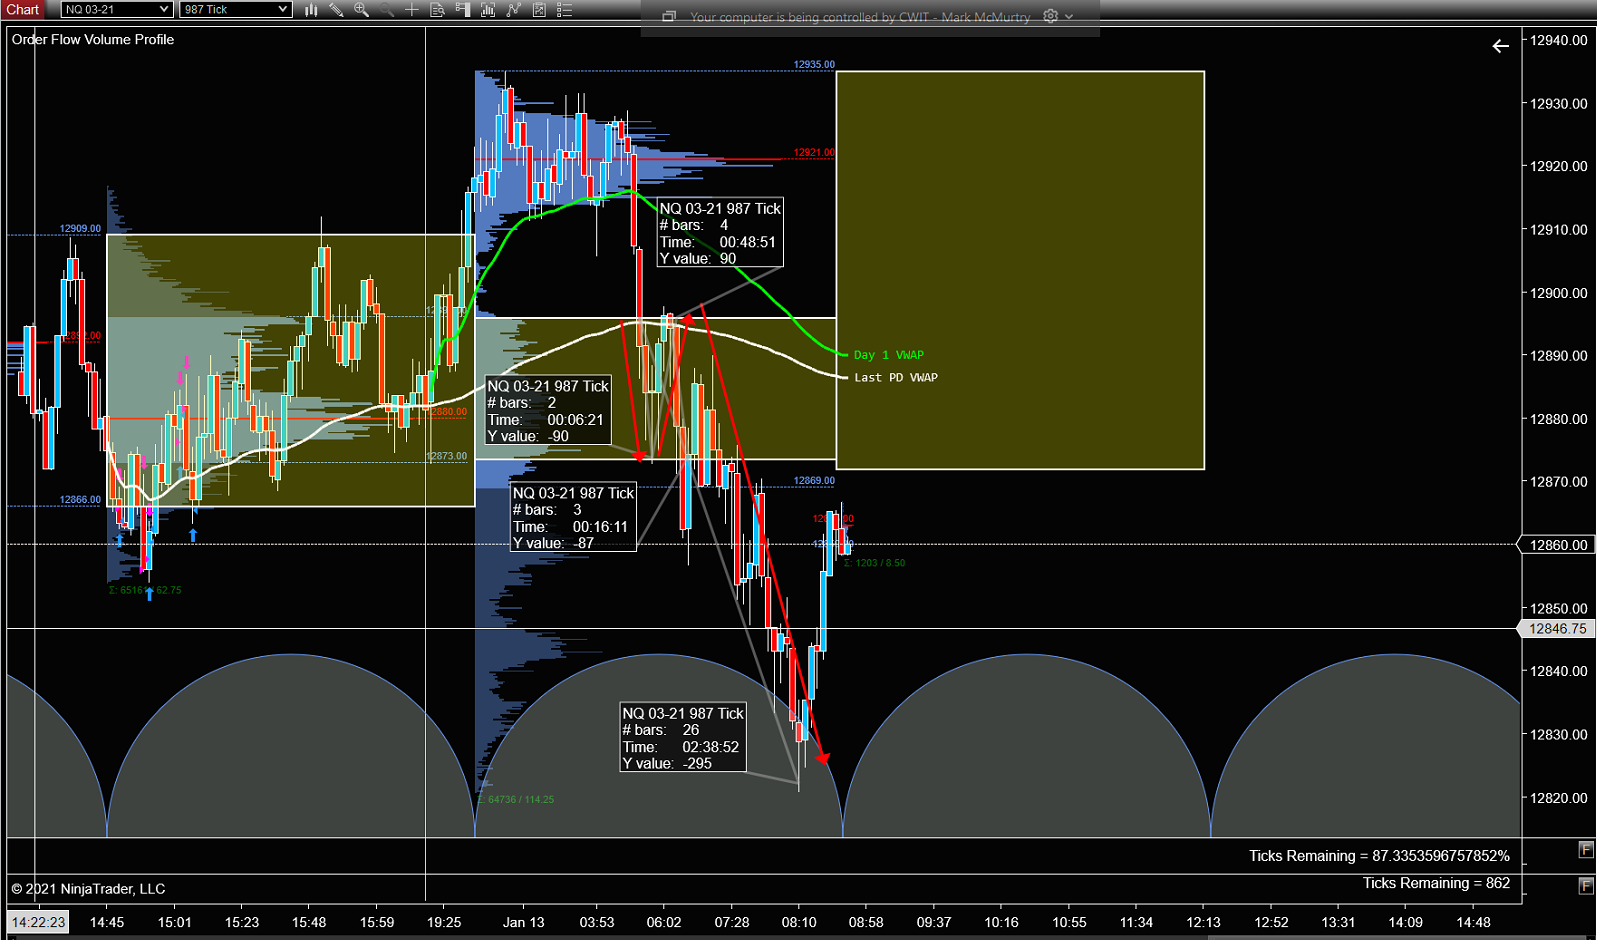Click the 12866.00 level label
This screenshot has width=1597, height=940.
tap(80, 500)
